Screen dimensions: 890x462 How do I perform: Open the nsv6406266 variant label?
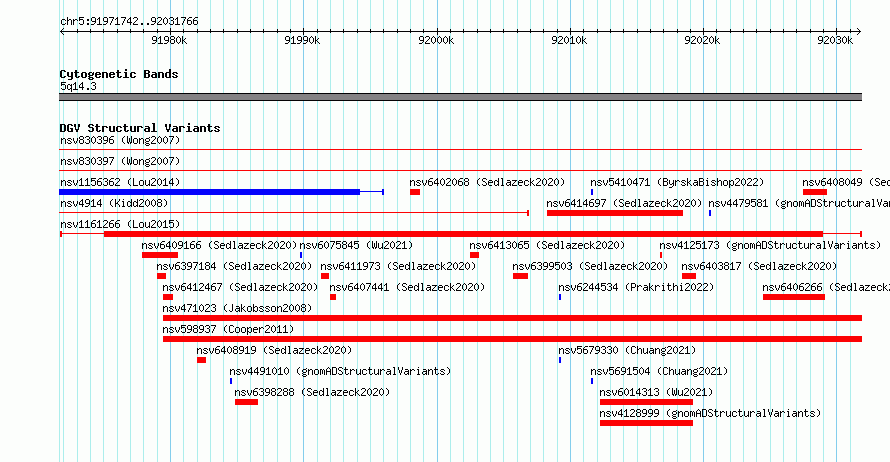coord(826,287)
